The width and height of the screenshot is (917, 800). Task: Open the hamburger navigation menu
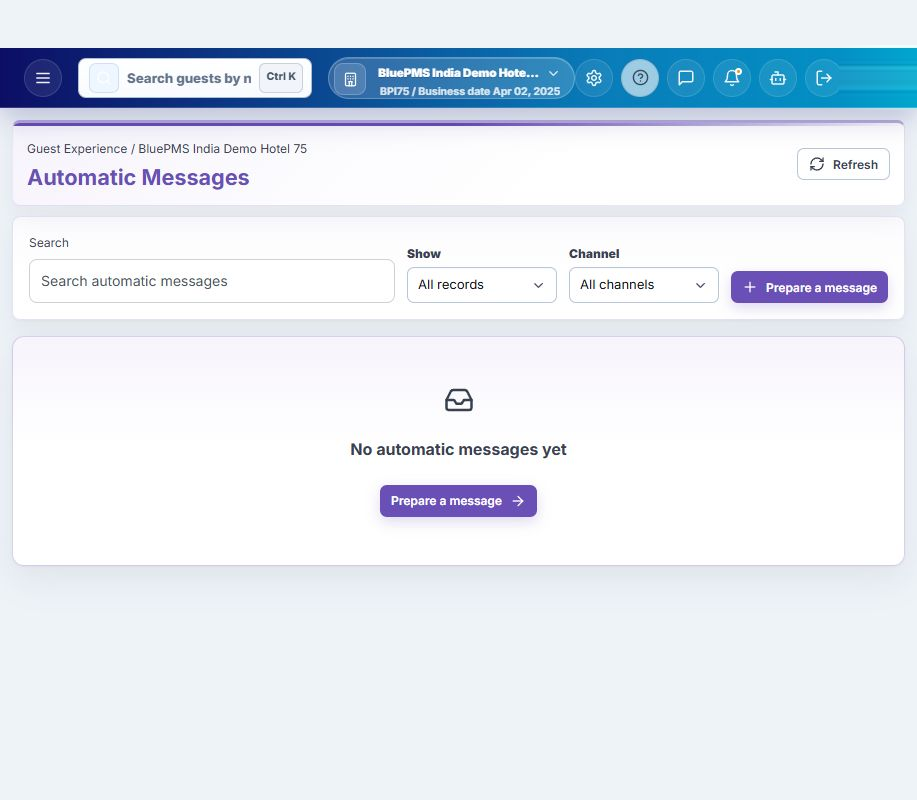tap(43, 78)
